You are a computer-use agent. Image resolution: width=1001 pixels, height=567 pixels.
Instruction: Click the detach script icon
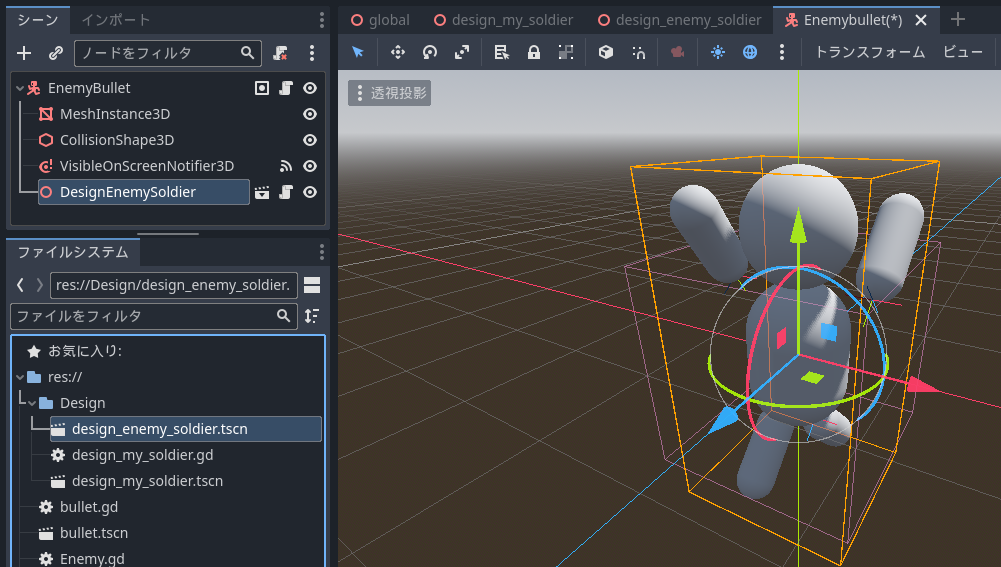click(281, 53)
